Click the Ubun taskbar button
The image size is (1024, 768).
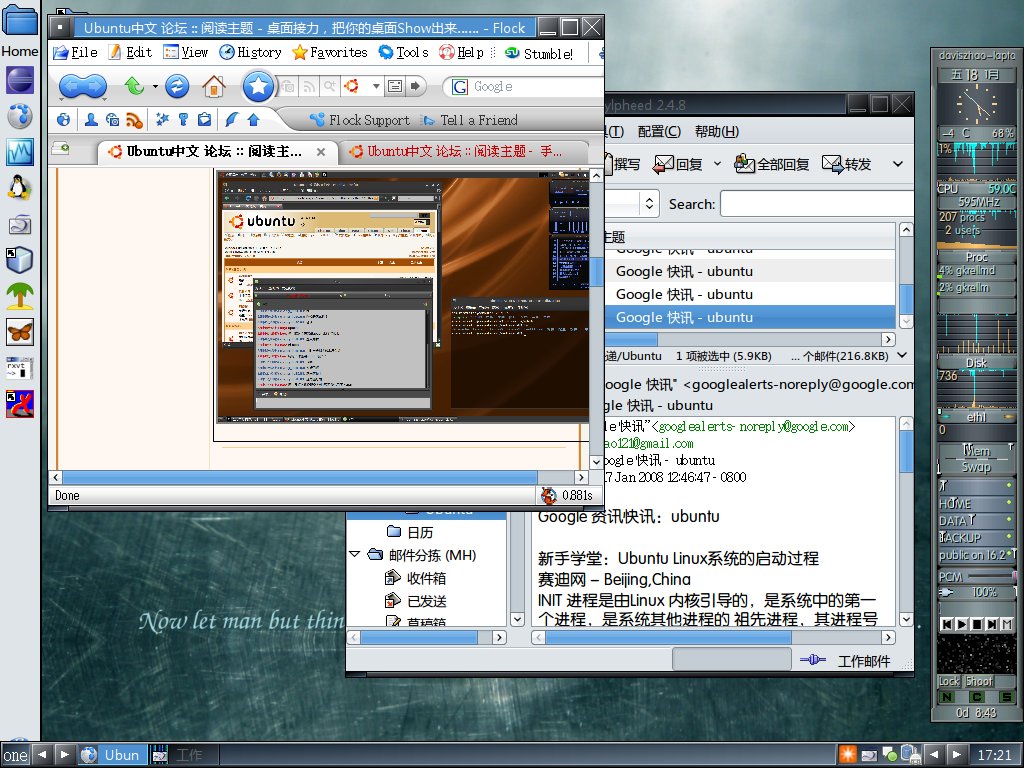(110, 755)
